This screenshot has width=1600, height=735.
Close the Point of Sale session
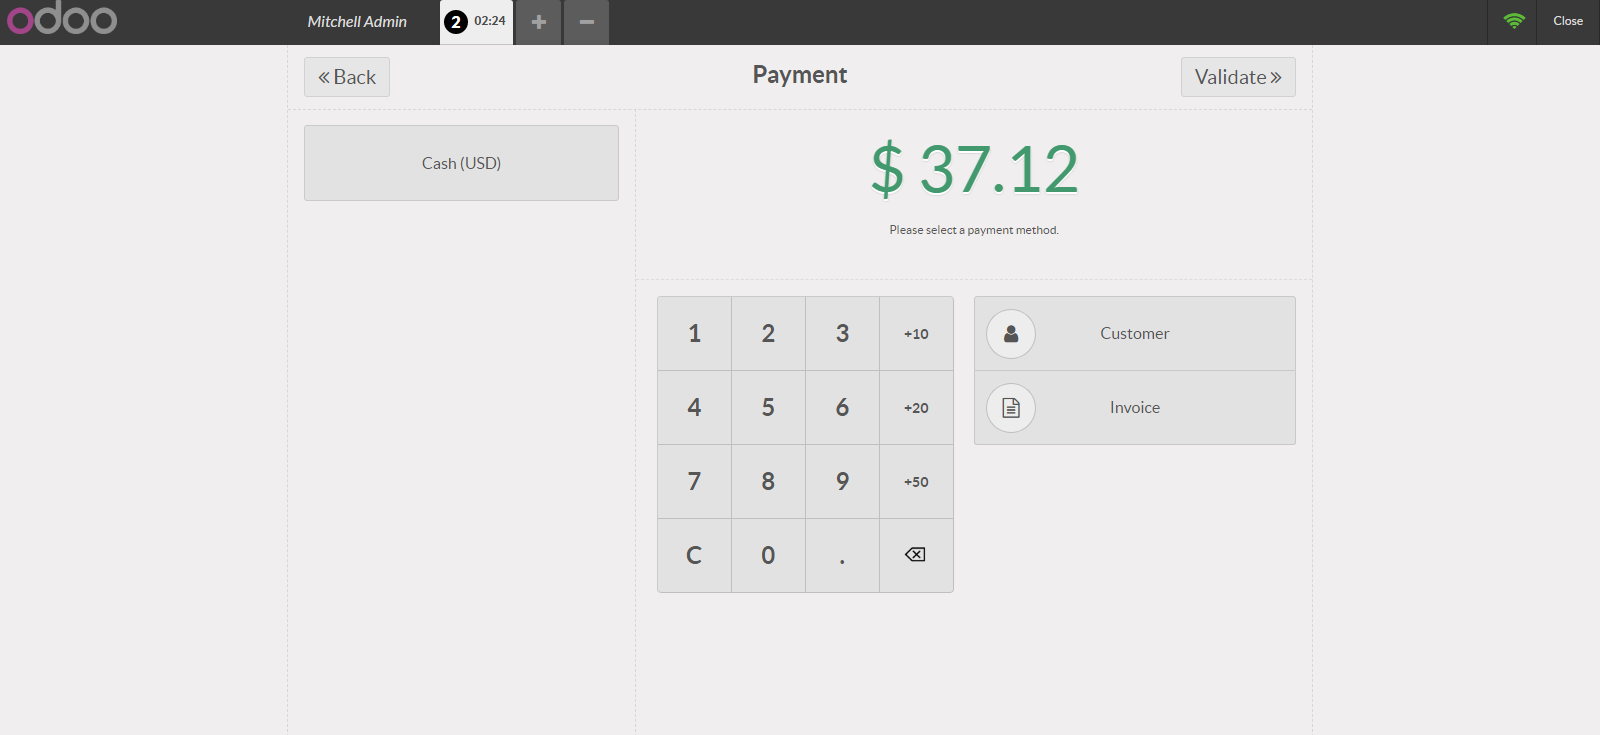(x=1568, y=21)
